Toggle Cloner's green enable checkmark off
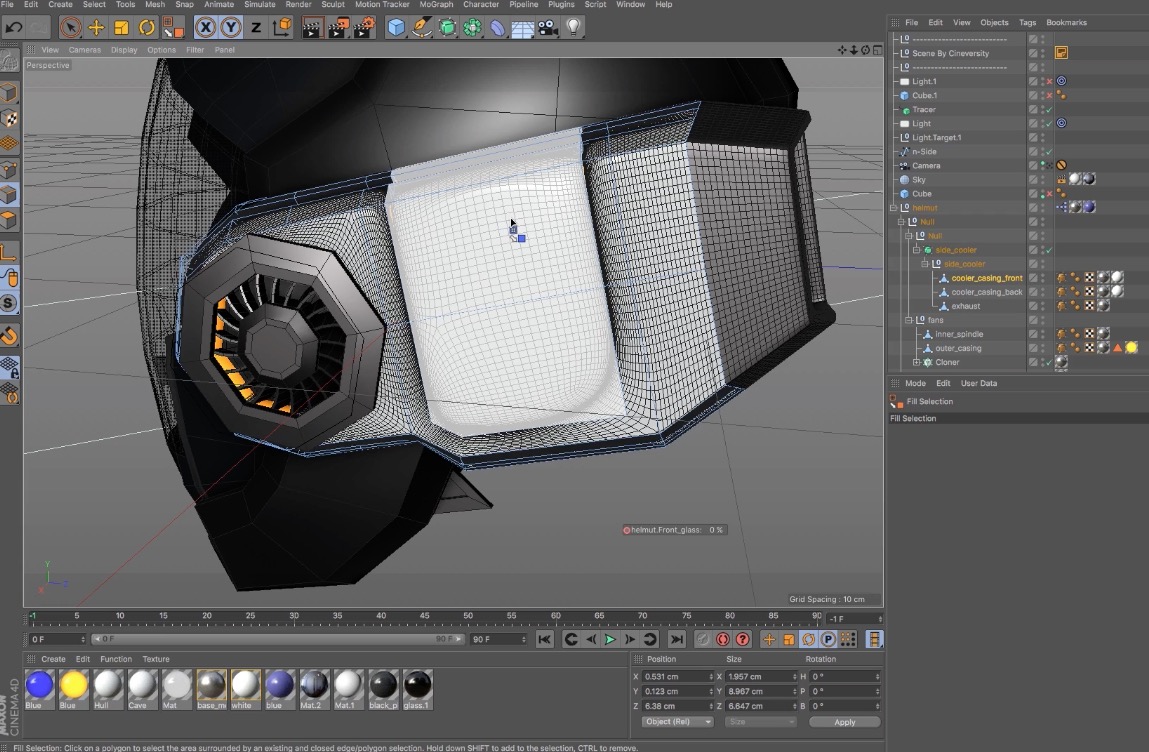 point(1049,362)
